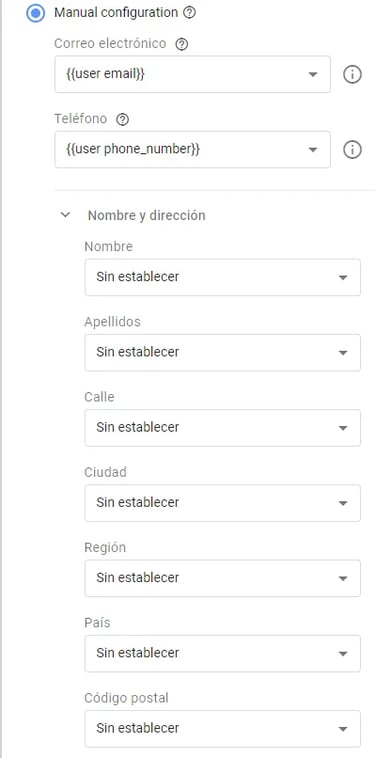Select the Manual configuration radio button
375x758 pixels.
pos(35,13)
